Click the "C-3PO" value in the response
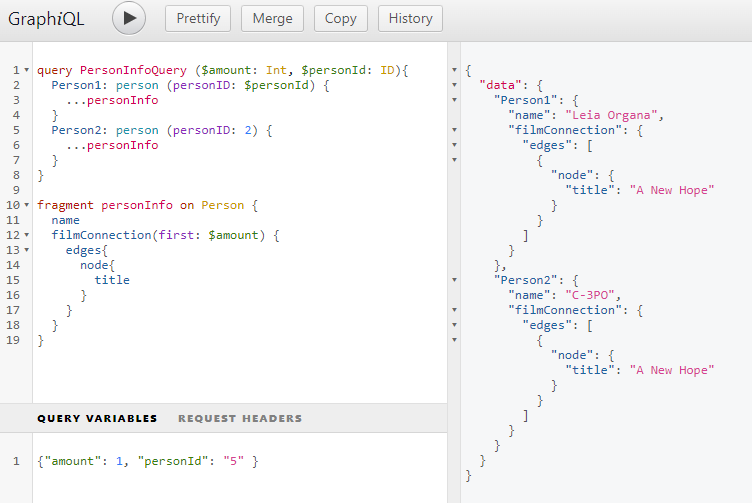The image size is (752, 503). tap(590, 295)
